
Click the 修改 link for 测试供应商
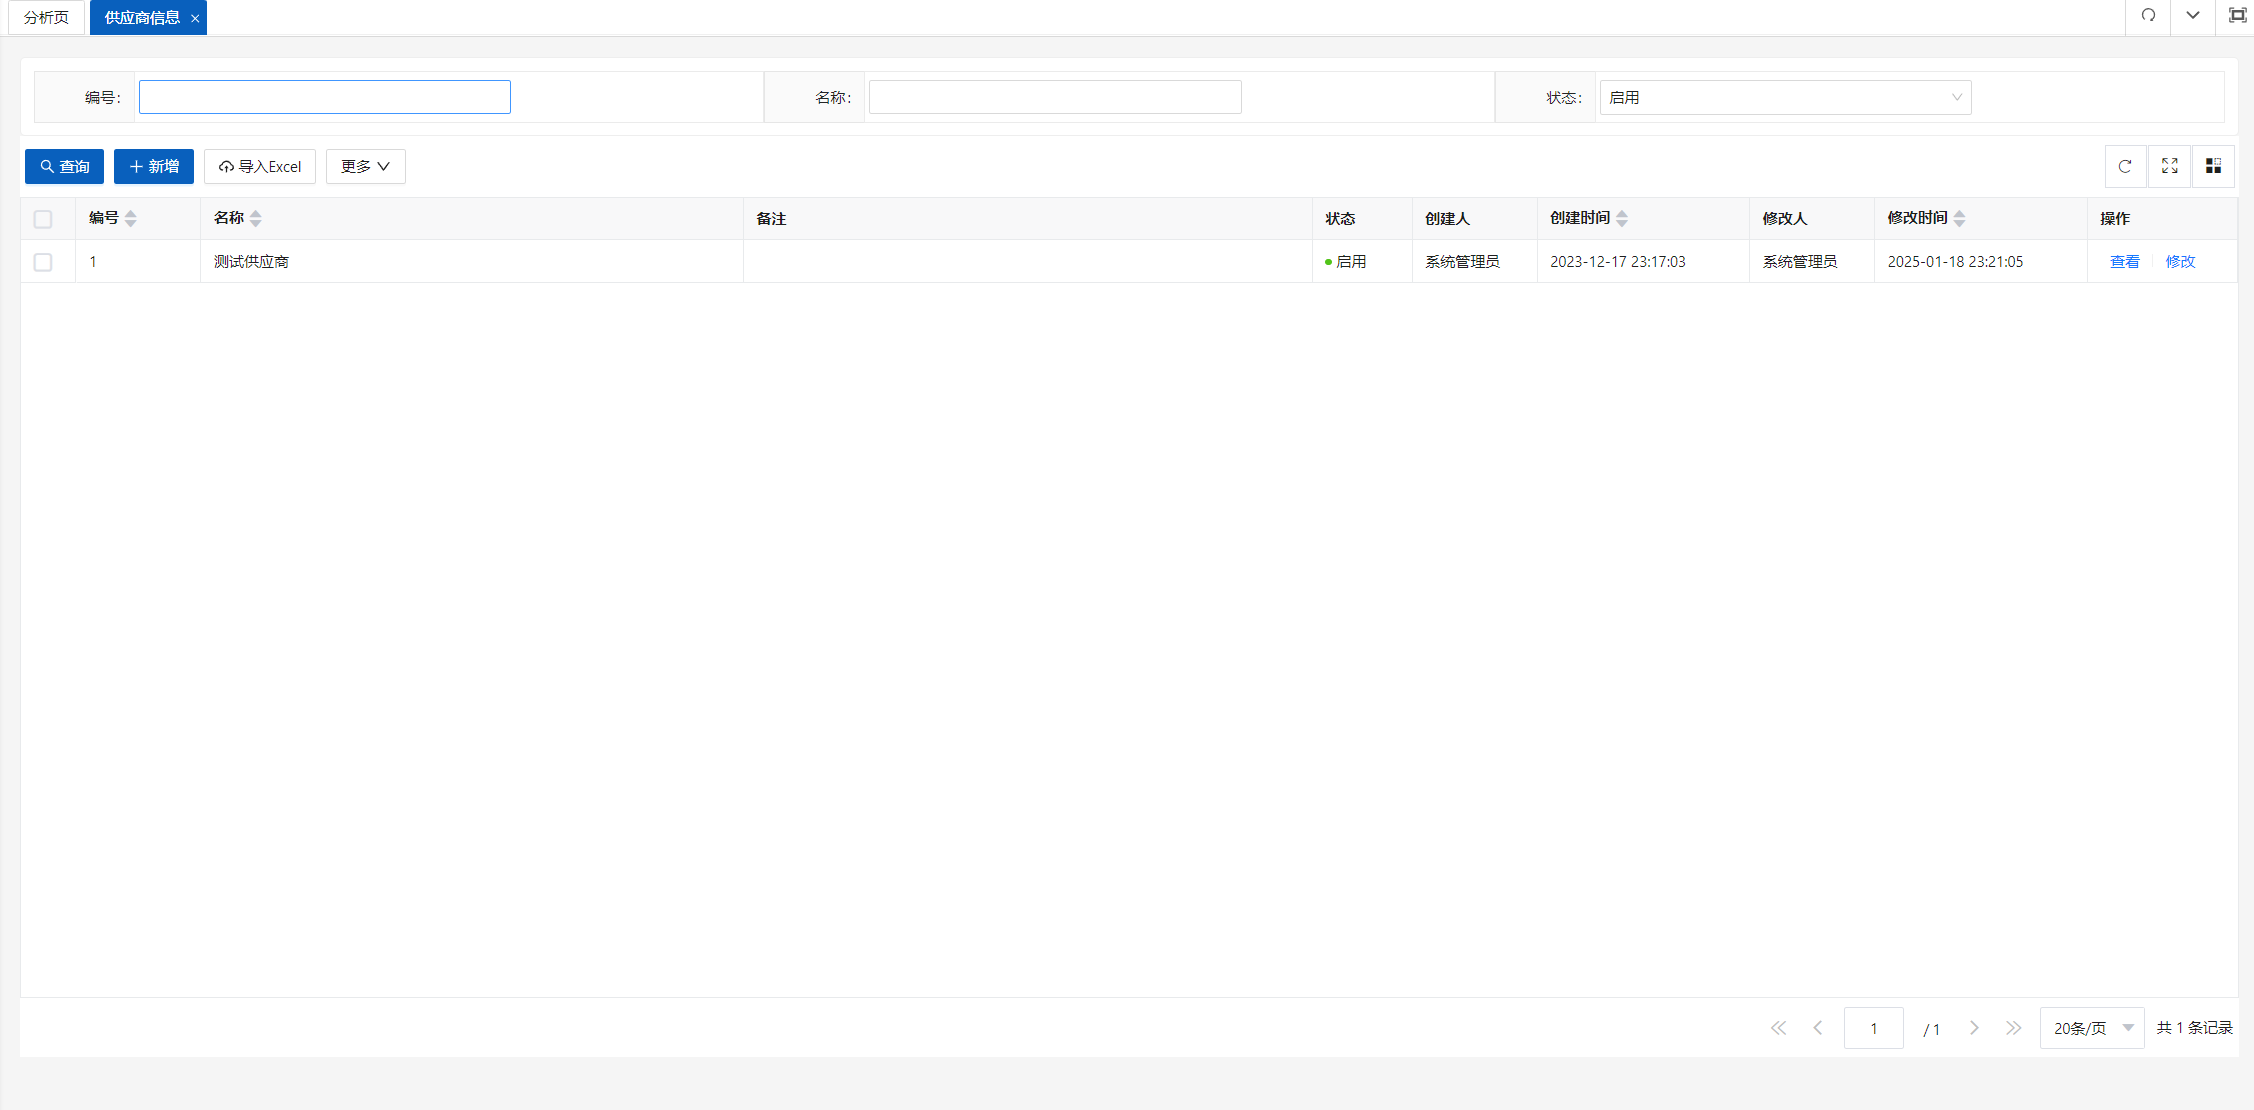(x=2180, y=262)
